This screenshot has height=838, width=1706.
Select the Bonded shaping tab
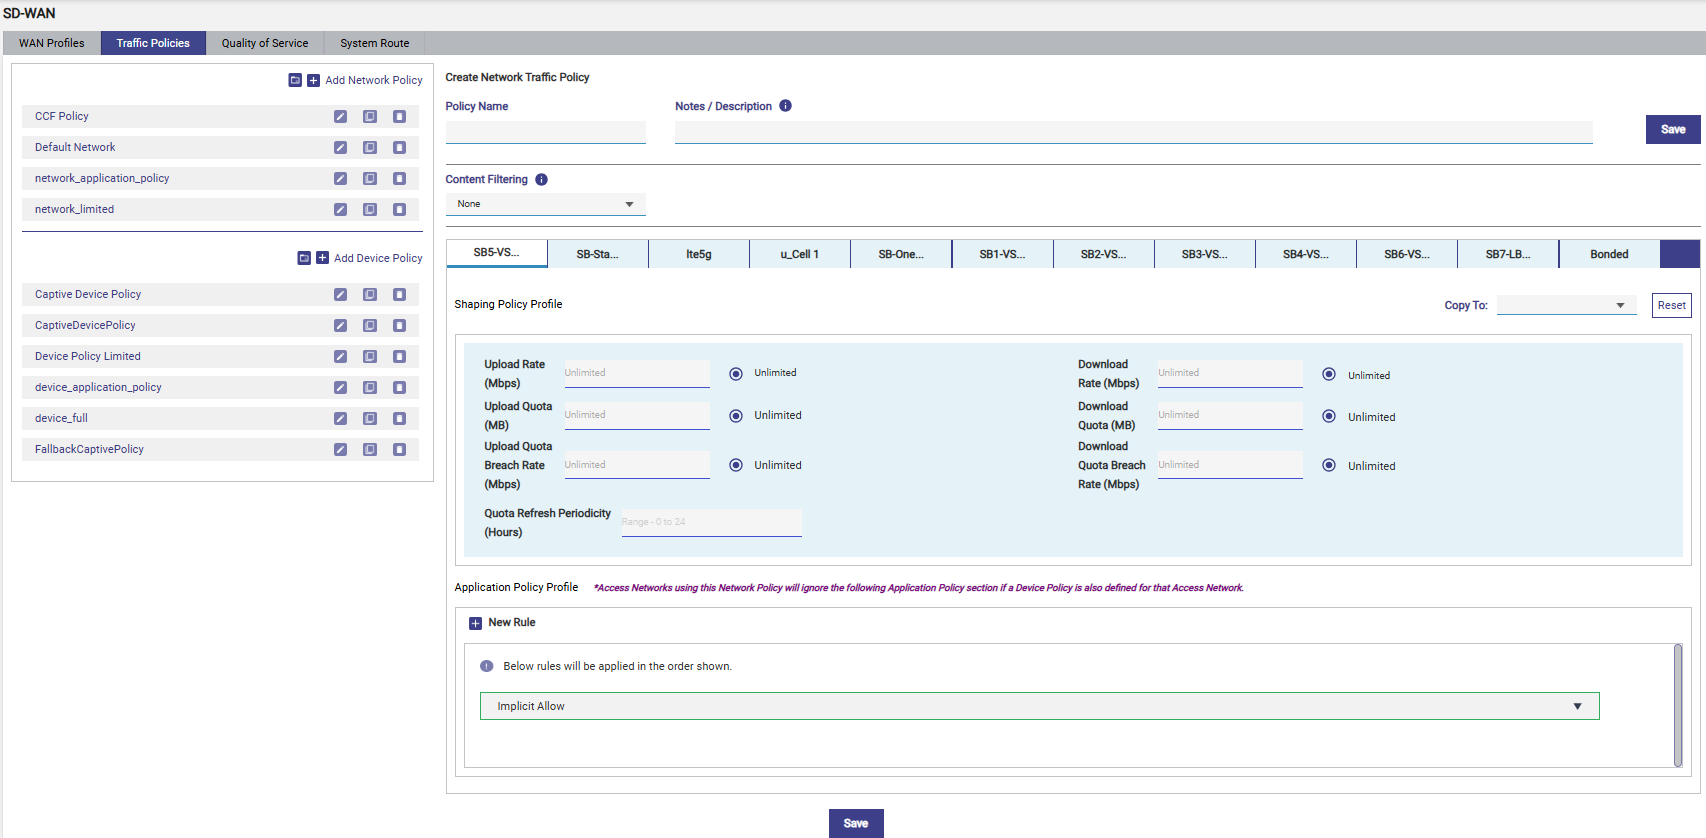pos(1609,254)
